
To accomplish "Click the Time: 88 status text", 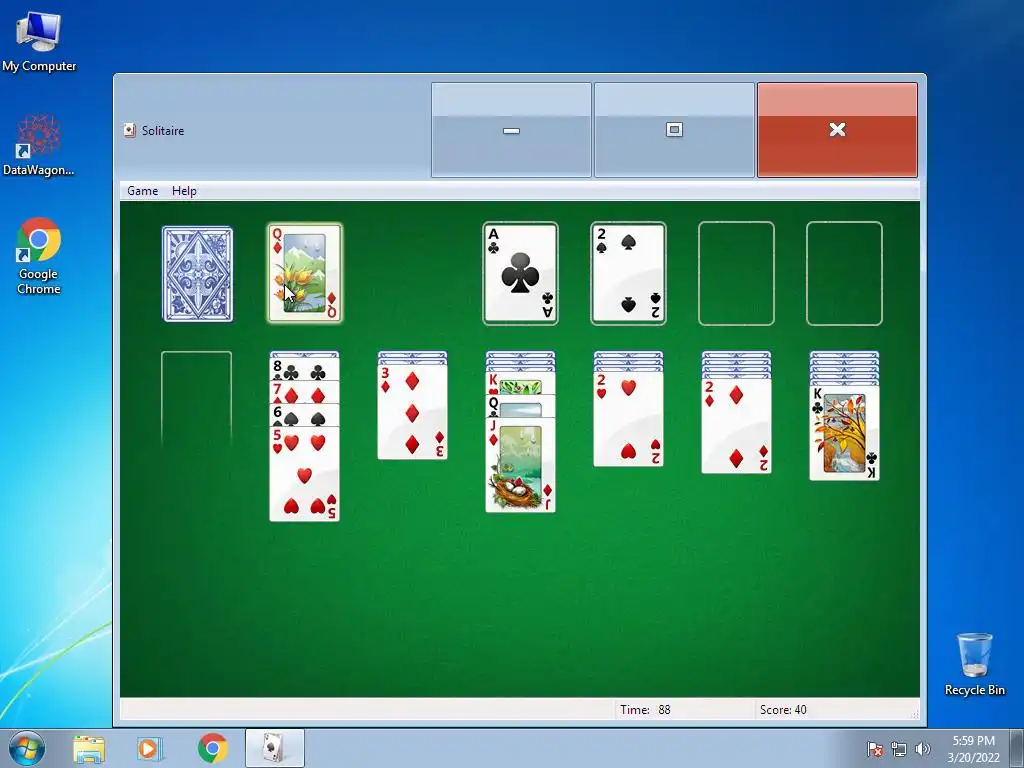I will coord(645,710).
